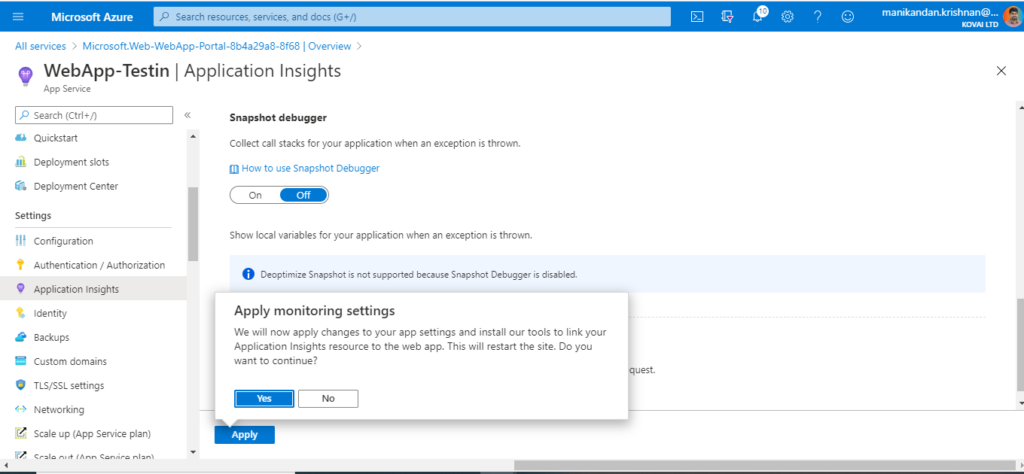
Task: Open Configuration in Settings menu
Action: point(63,241)
